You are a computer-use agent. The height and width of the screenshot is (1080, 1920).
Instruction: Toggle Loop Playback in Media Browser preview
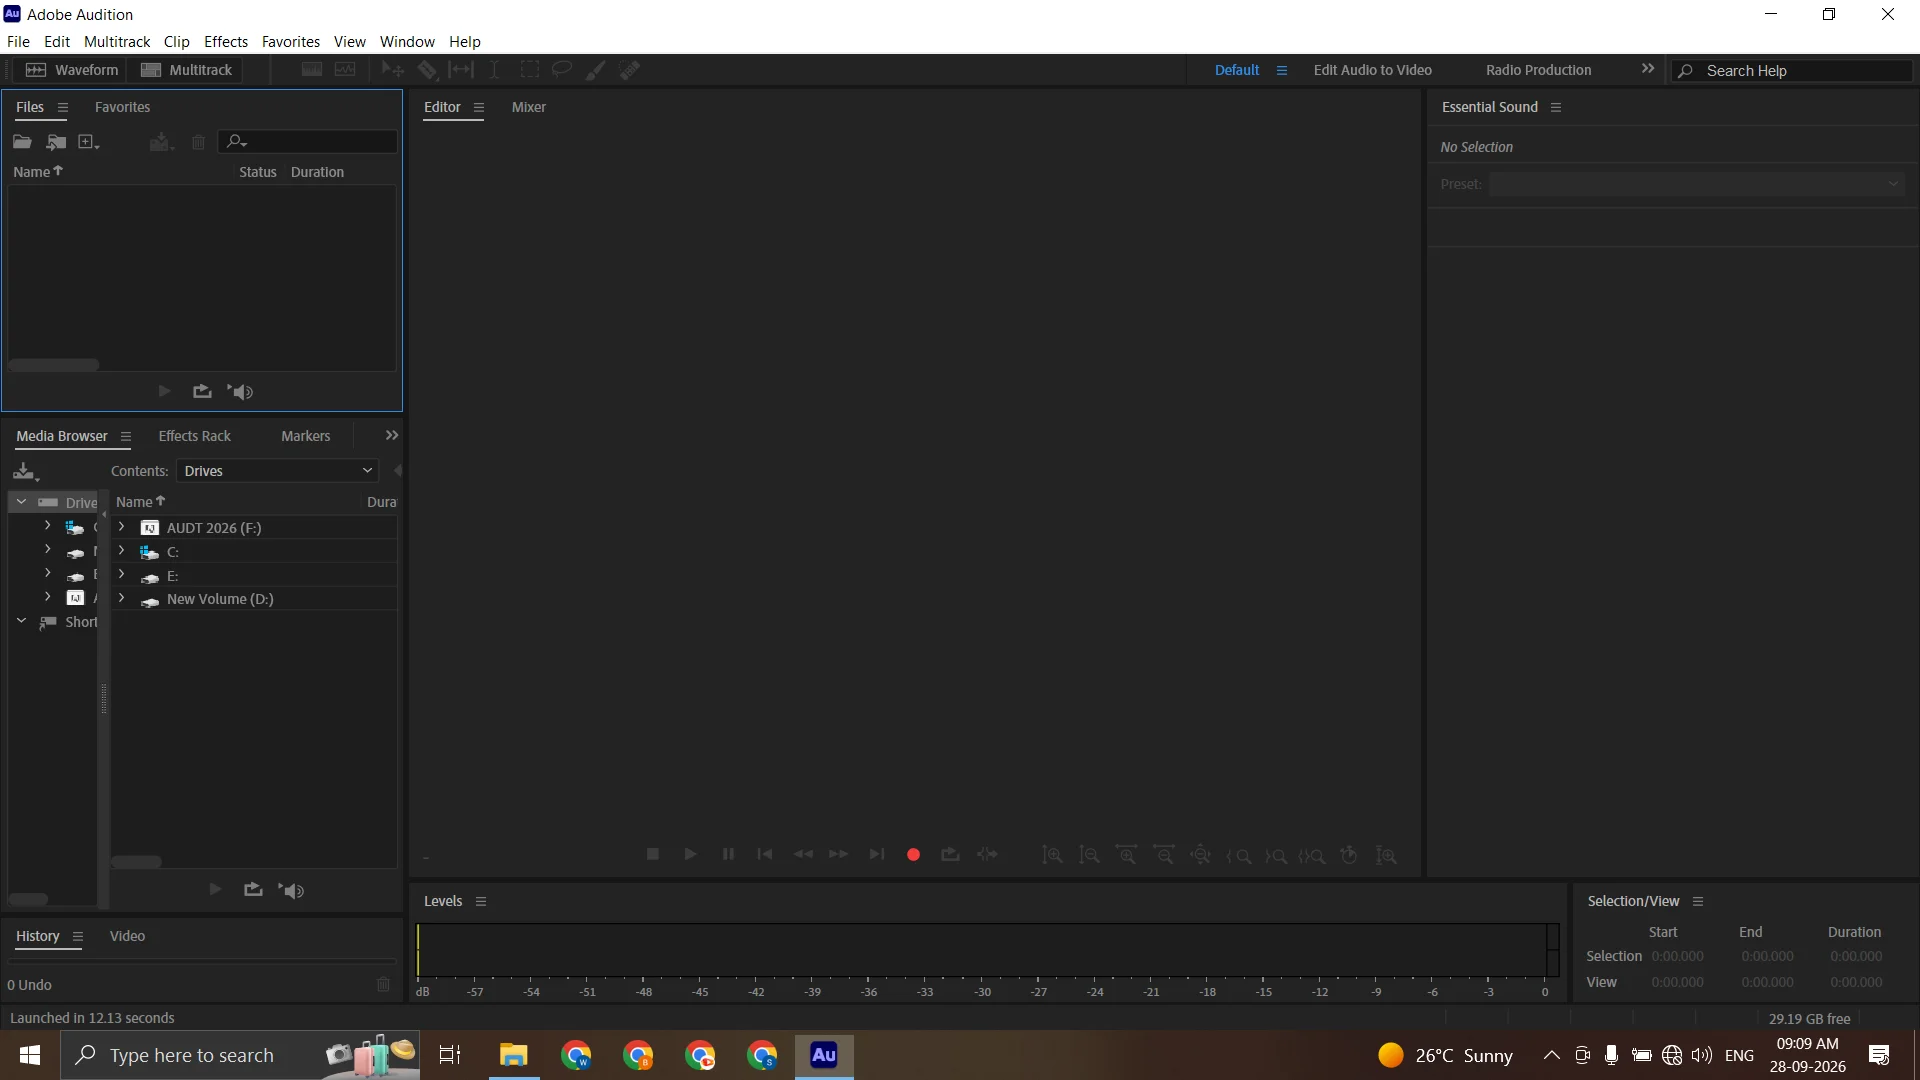point(253,890)
